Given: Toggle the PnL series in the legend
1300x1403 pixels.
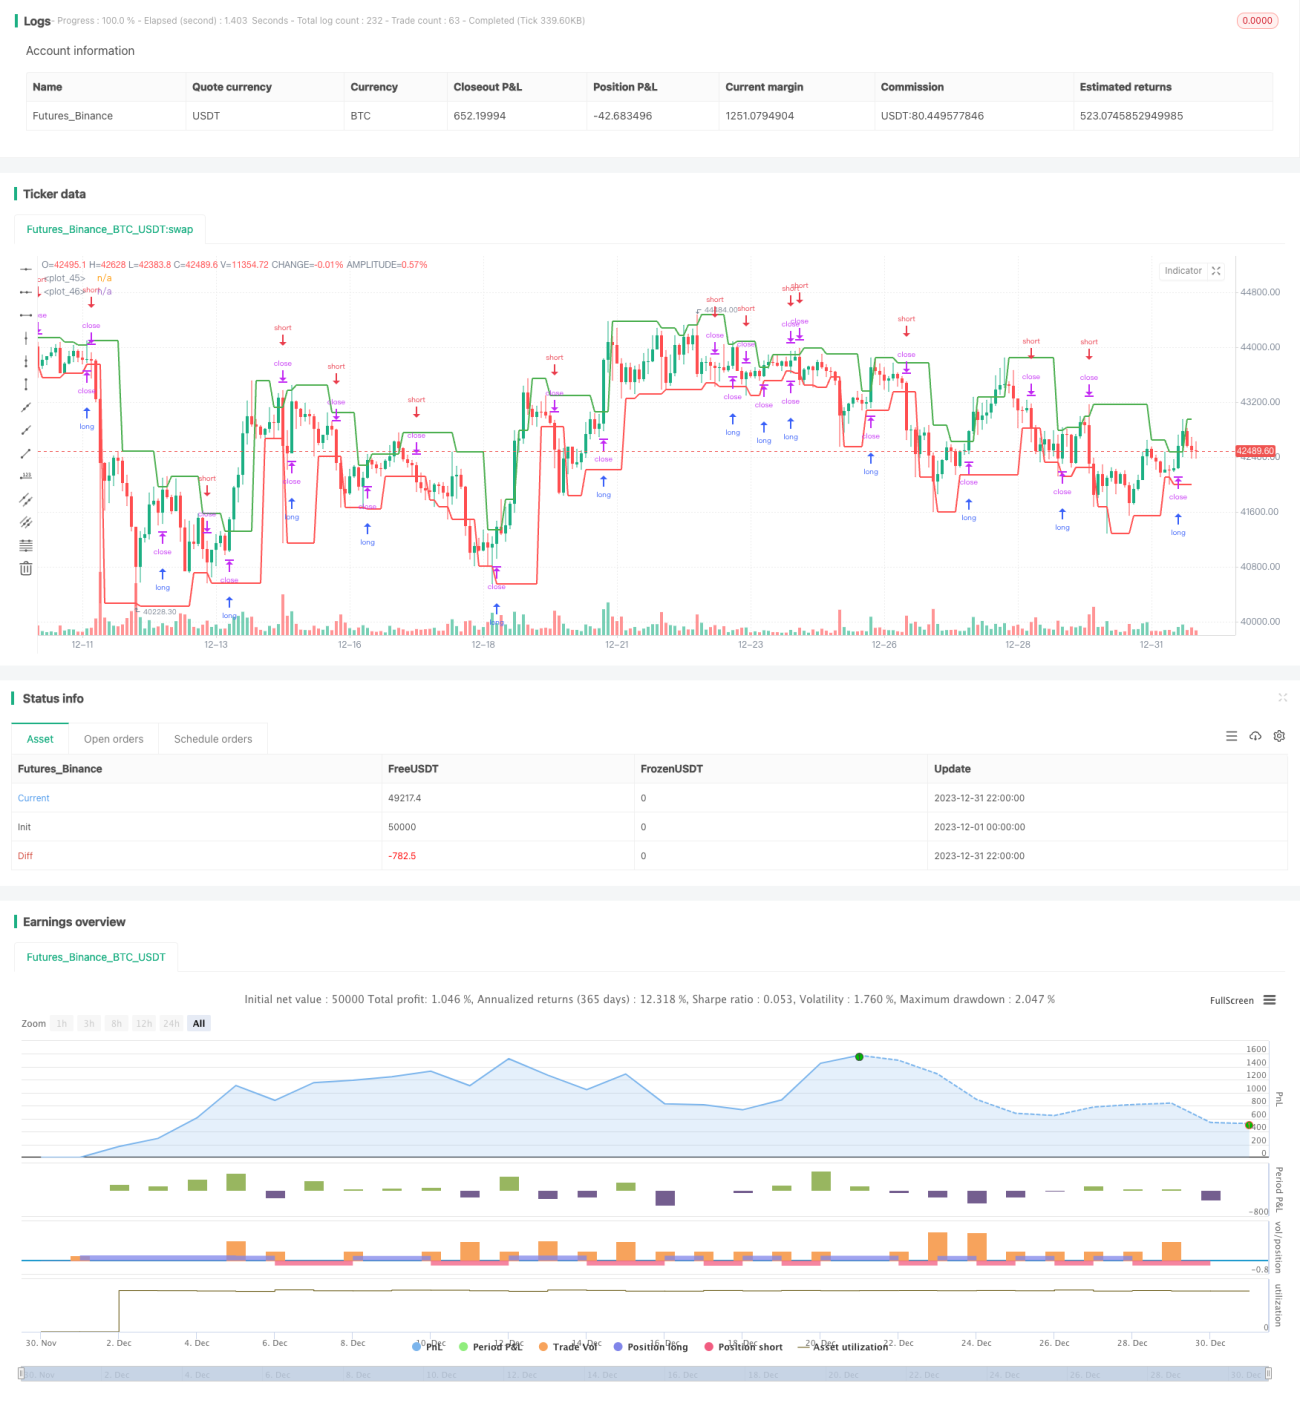Looking at the screenshot, I should click(428, 1347).
